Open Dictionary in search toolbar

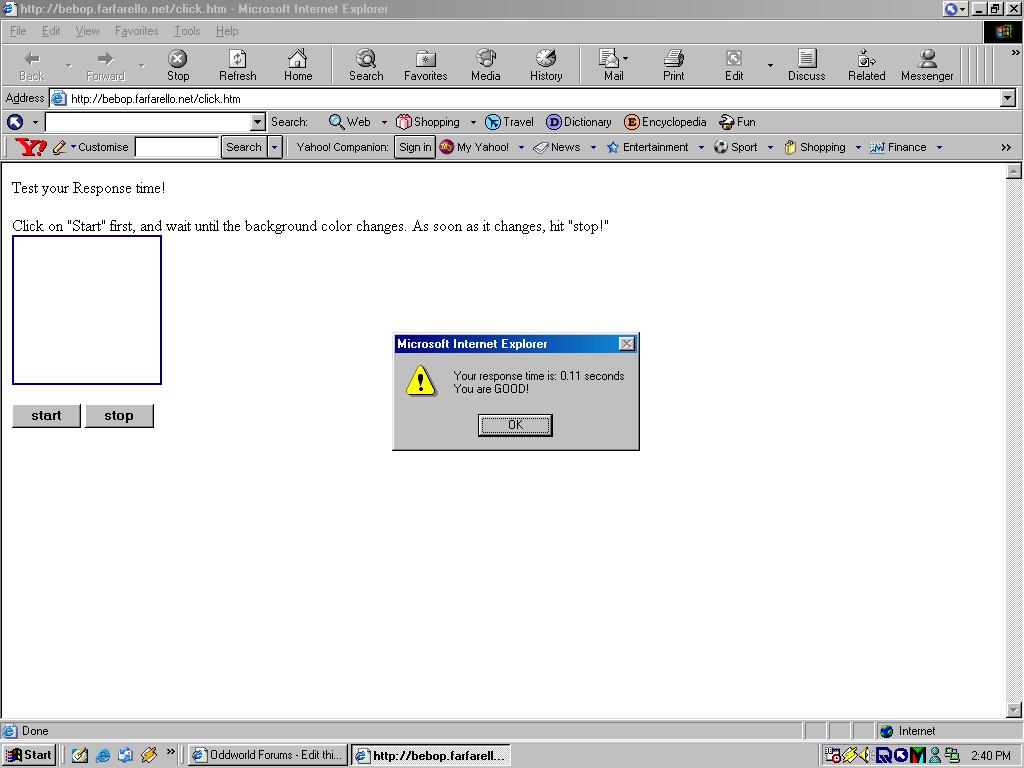point(578,122)
